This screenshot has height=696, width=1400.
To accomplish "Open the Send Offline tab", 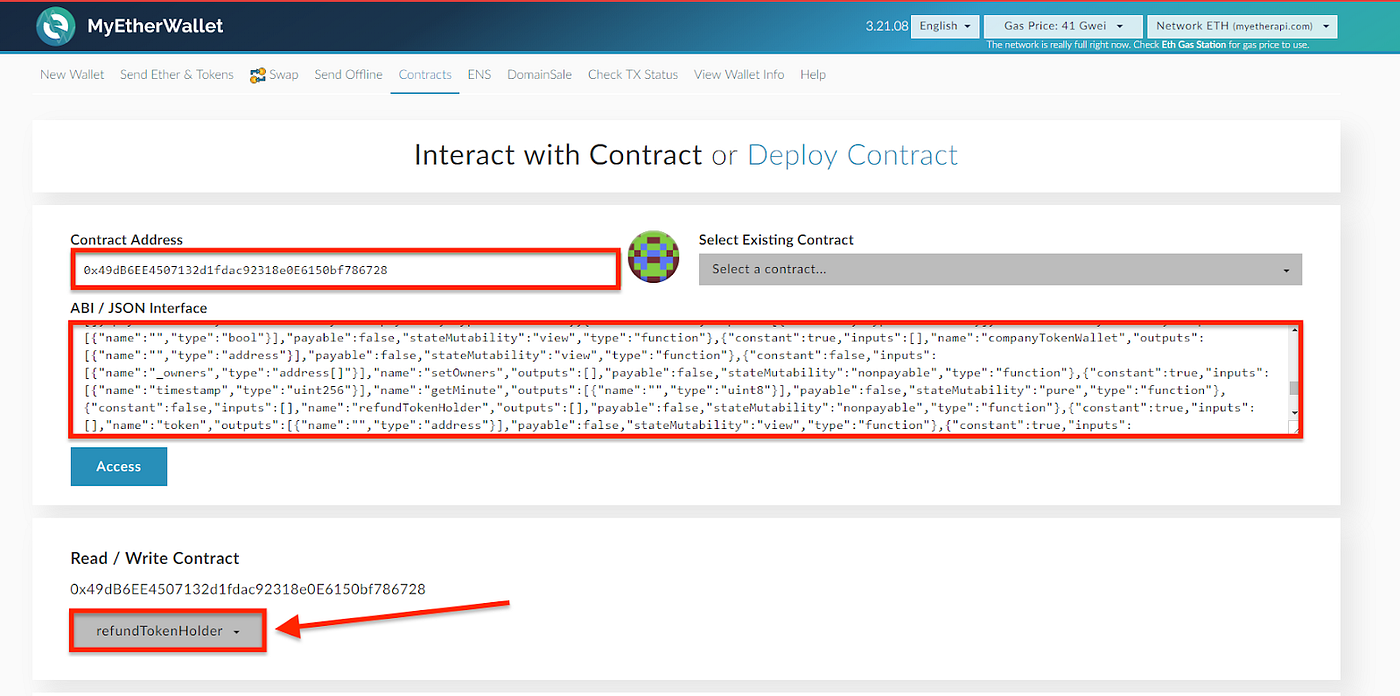I will tap(348, 75).
